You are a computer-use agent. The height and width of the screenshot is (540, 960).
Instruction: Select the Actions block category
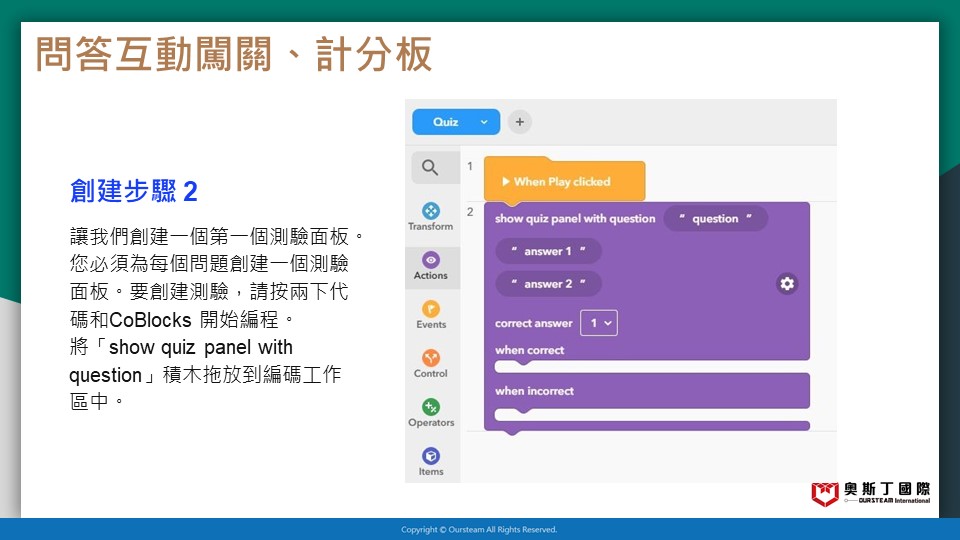[430, 266]
